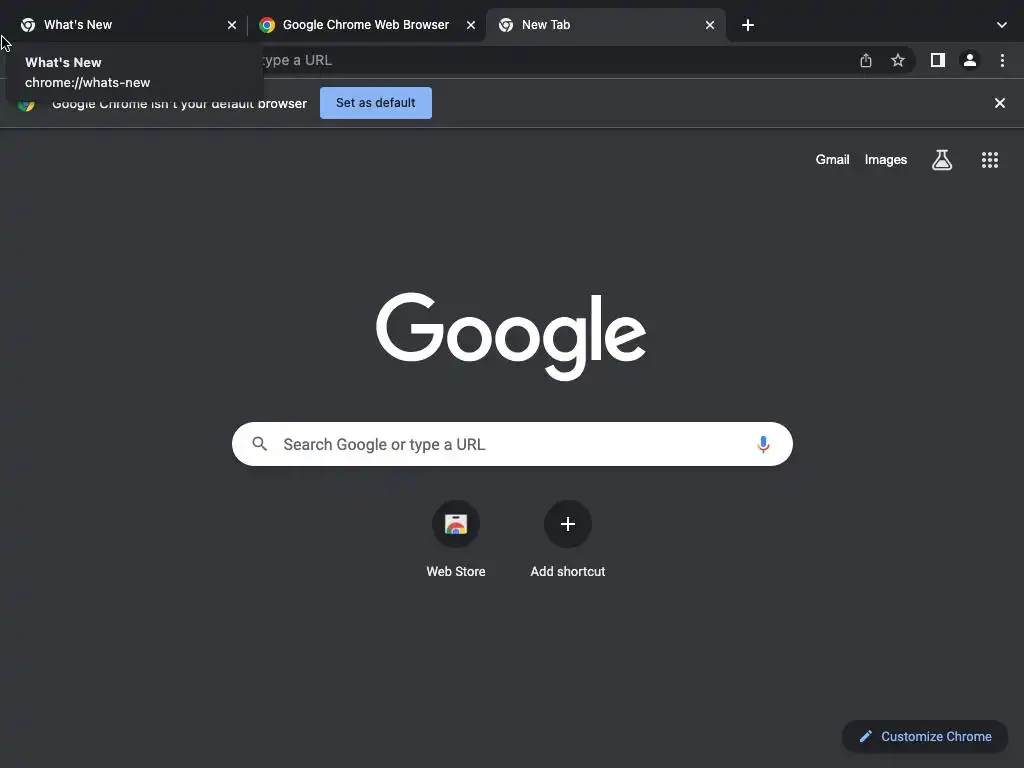The image size is (1024, 768).
Task: Close the New Tab tab
Action: point(710,25)
